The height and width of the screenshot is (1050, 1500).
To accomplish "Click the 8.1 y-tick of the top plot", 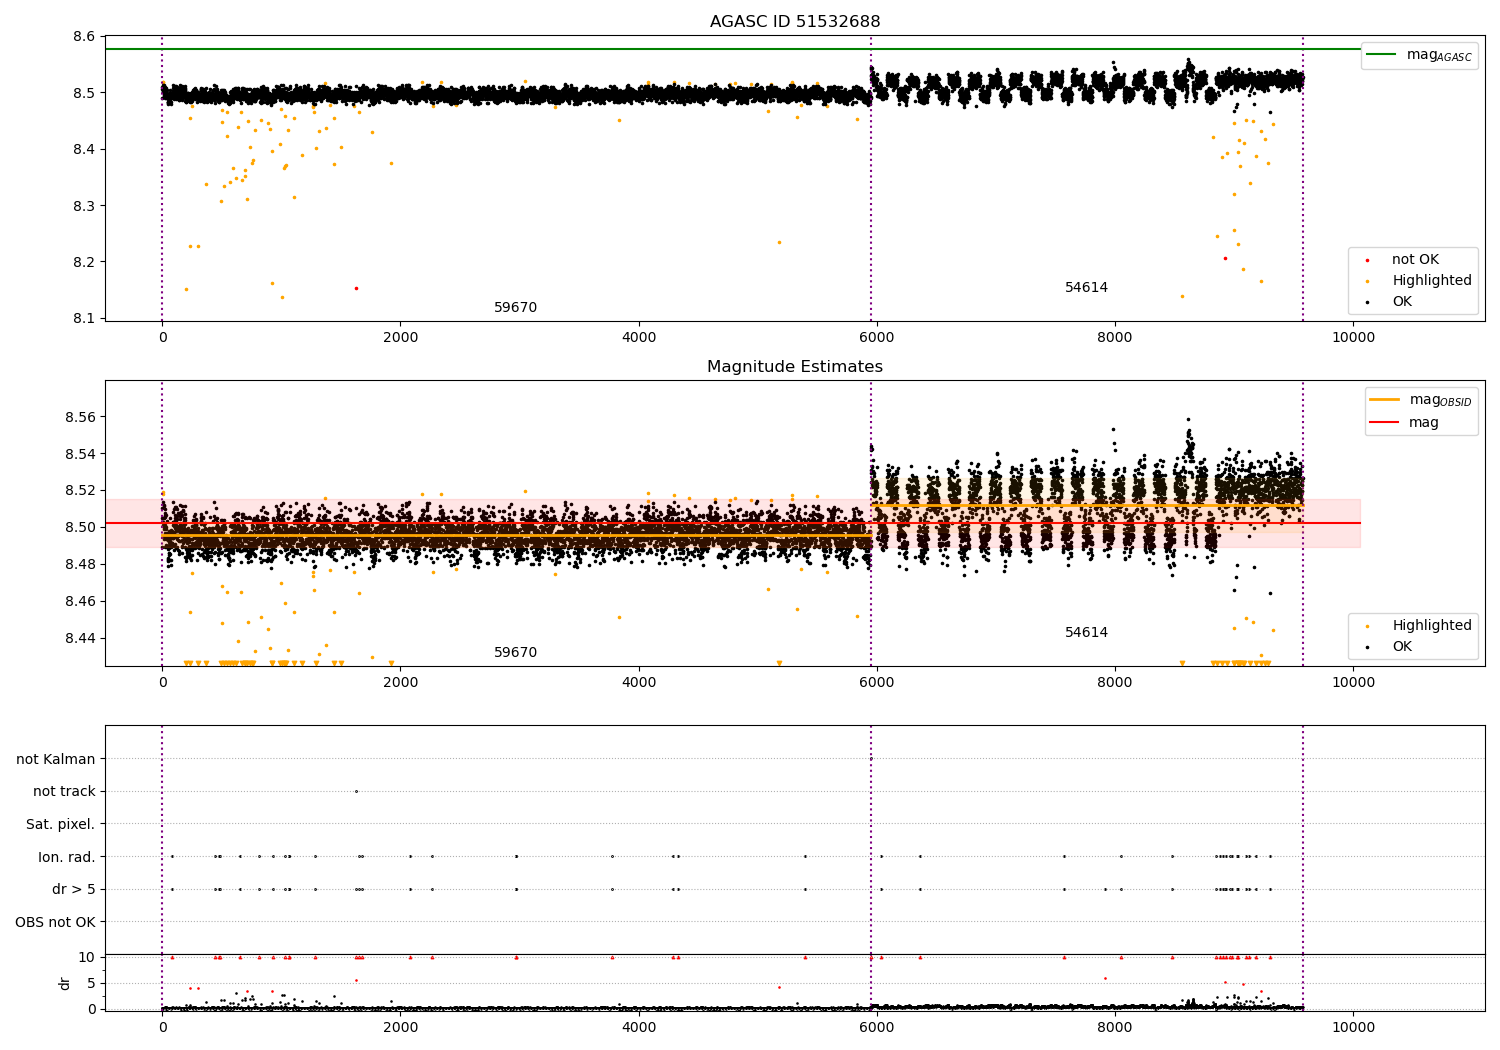I will (84, 319).
